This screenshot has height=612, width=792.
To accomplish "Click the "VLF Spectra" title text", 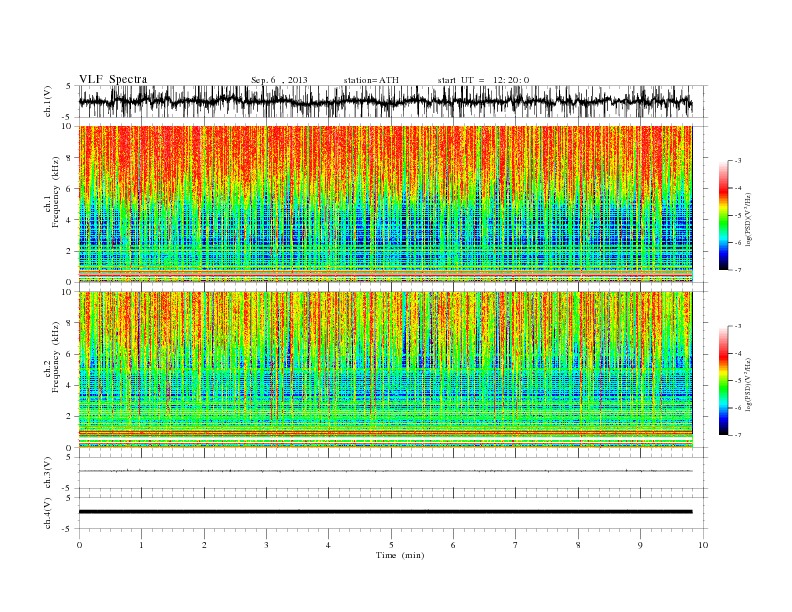I will coord(113,79).
